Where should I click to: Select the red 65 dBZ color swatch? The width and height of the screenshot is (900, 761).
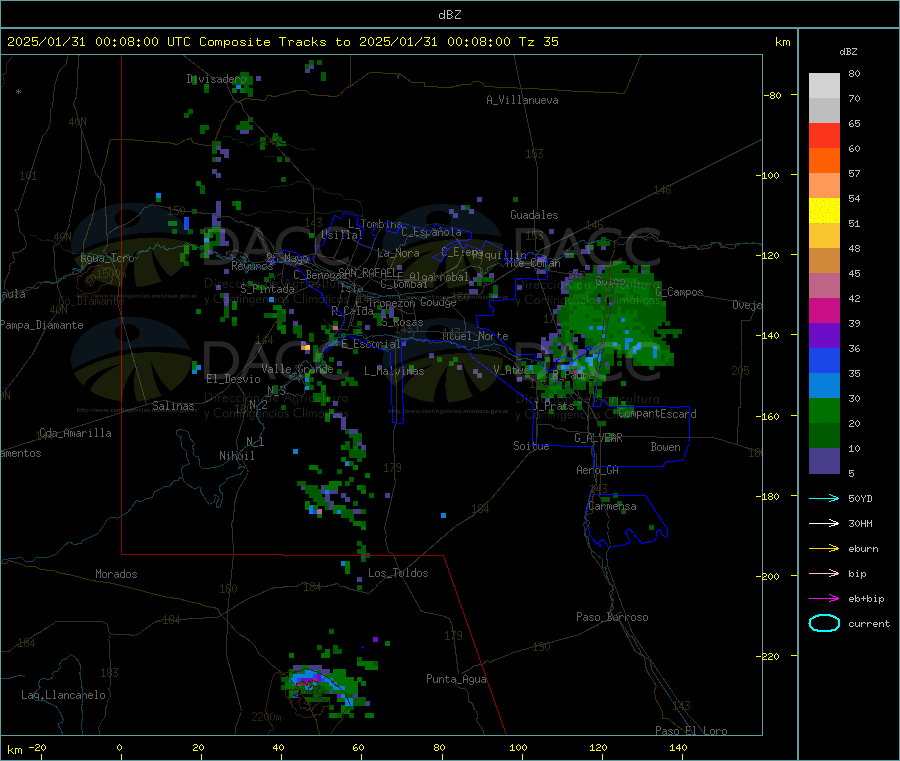coord(824,135)
